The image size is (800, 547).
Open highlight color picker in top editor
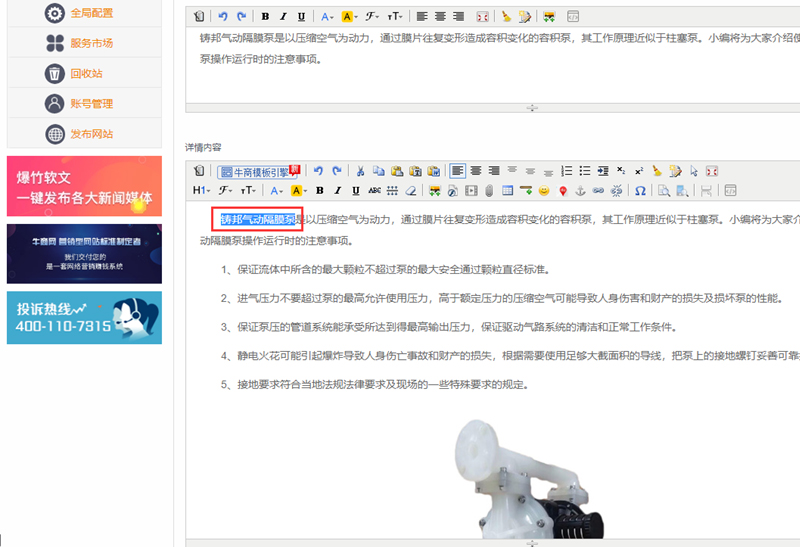(x=349, y=16)
